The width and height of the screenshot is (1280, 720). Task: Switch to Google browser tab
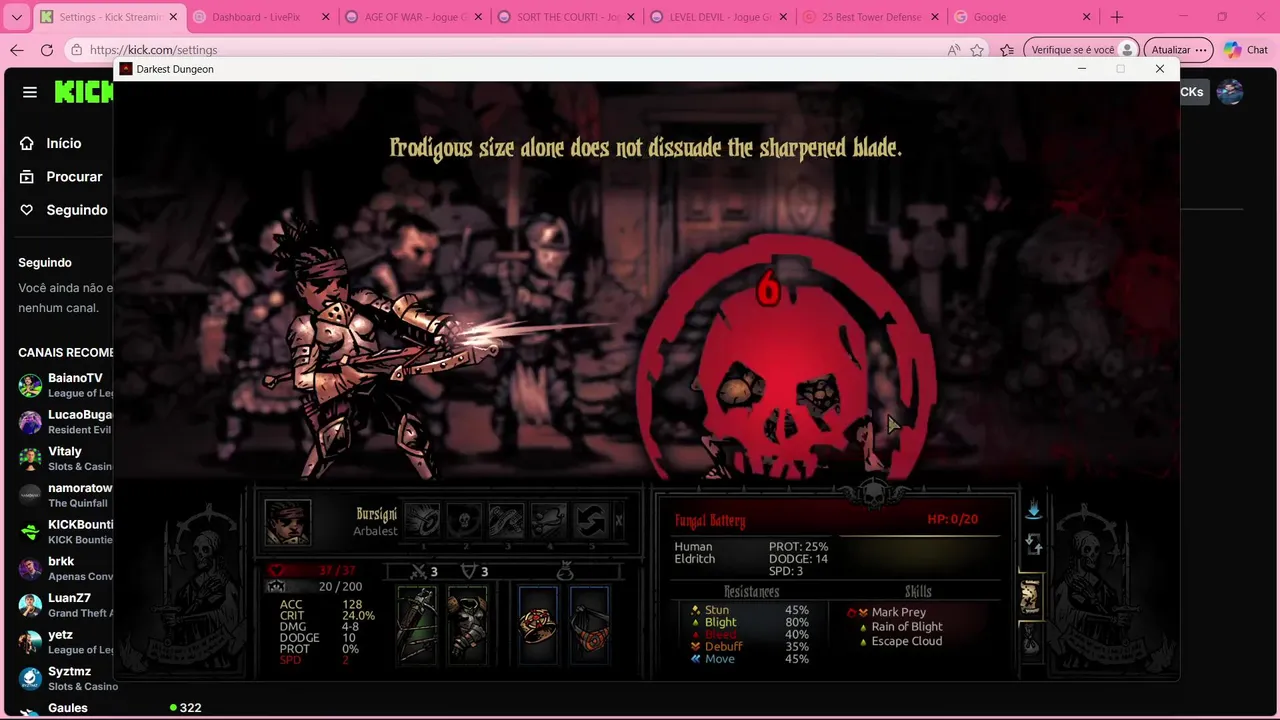(x=1023, y=17)
